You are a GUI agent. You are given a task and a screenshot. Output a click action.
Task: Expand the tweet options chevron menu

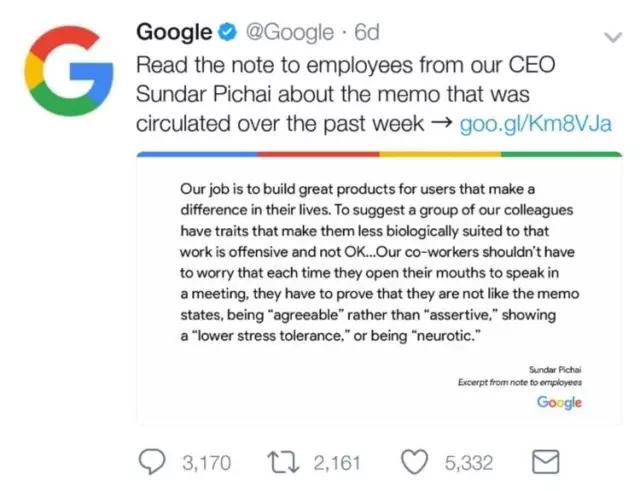click(612, 37)
